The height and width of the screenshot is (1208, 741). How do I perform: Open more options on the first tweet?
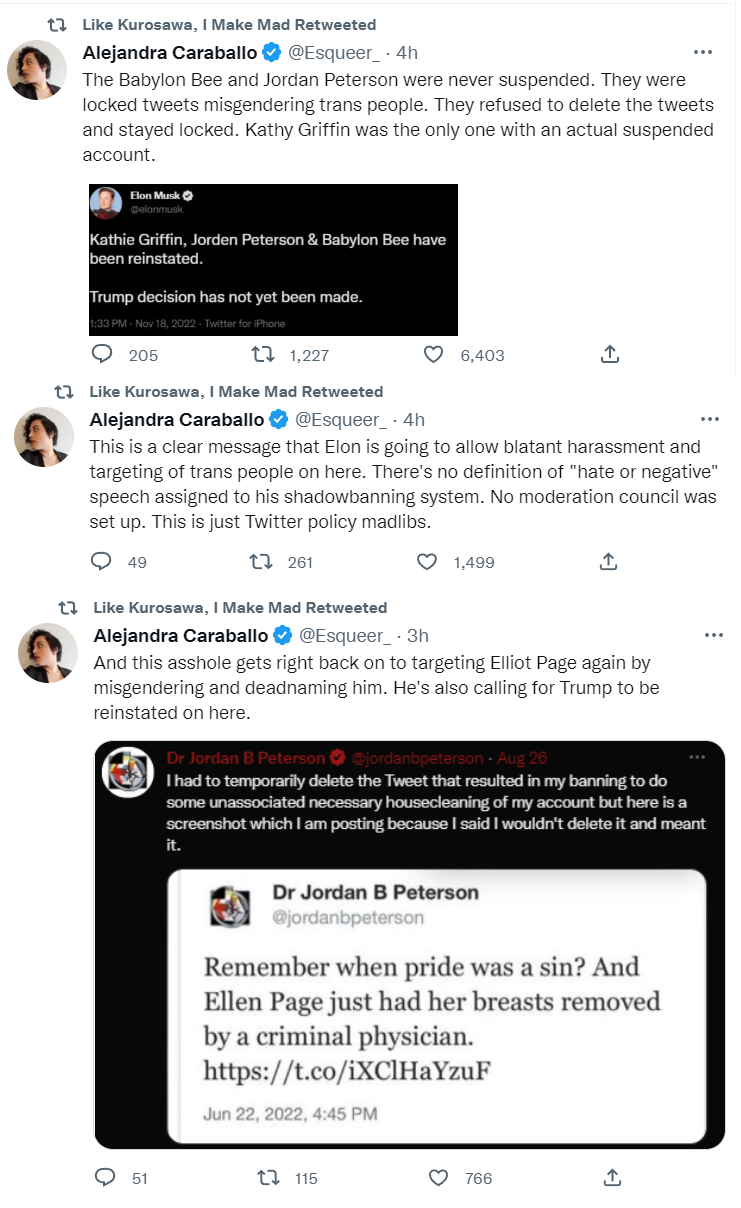pos(704,52)
